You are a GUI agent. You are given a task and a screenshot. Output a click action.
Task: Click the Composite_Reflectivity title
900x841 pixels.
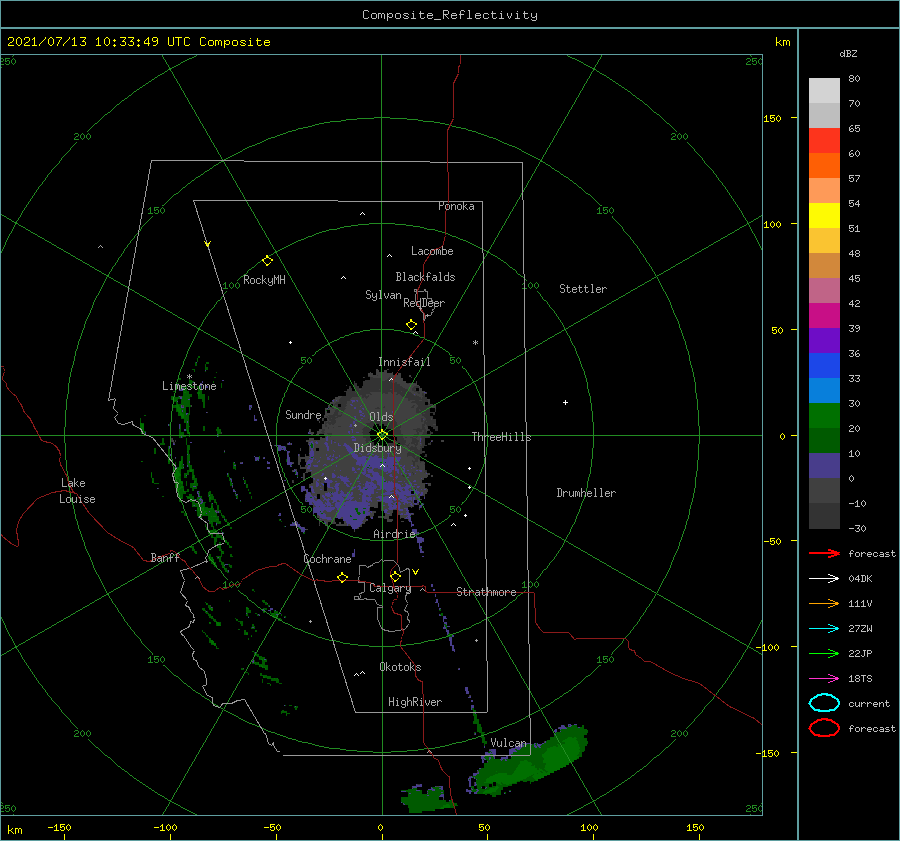[x=449, y=15]
